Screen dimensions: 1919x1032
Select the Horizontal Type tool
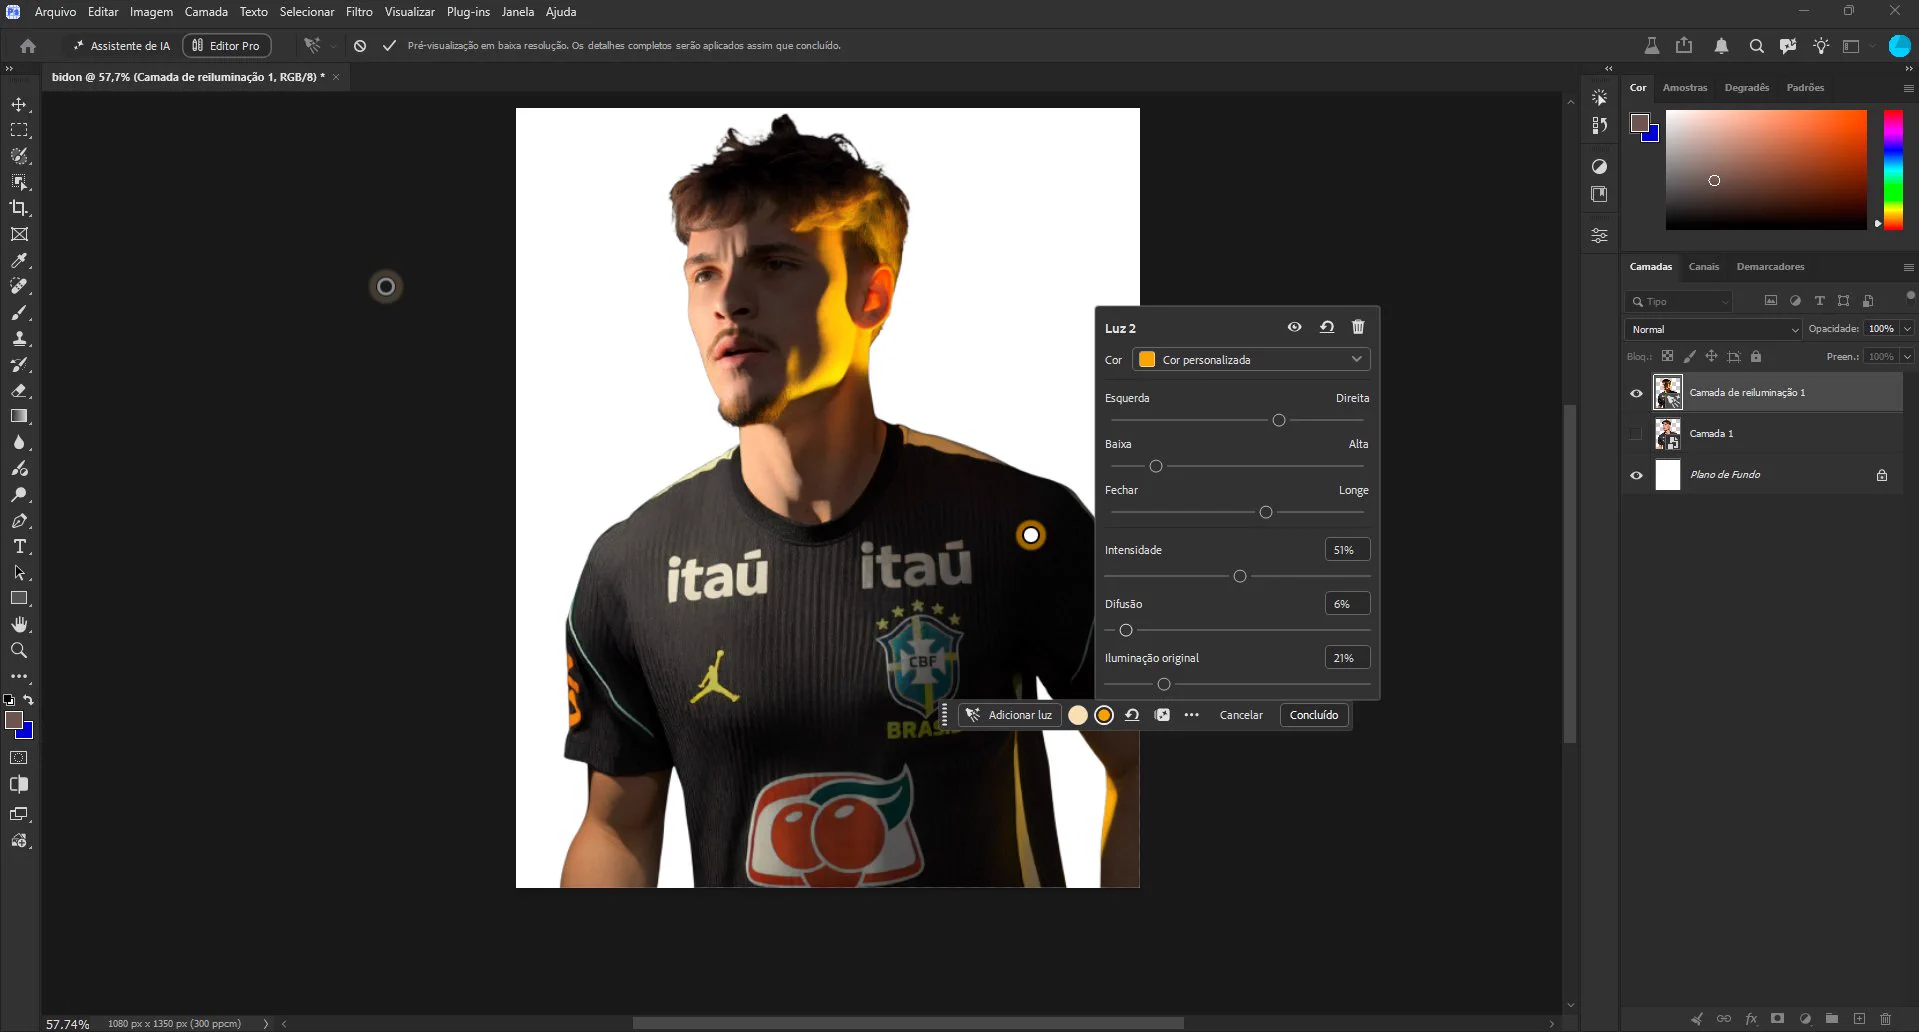[x=19, y=547]
